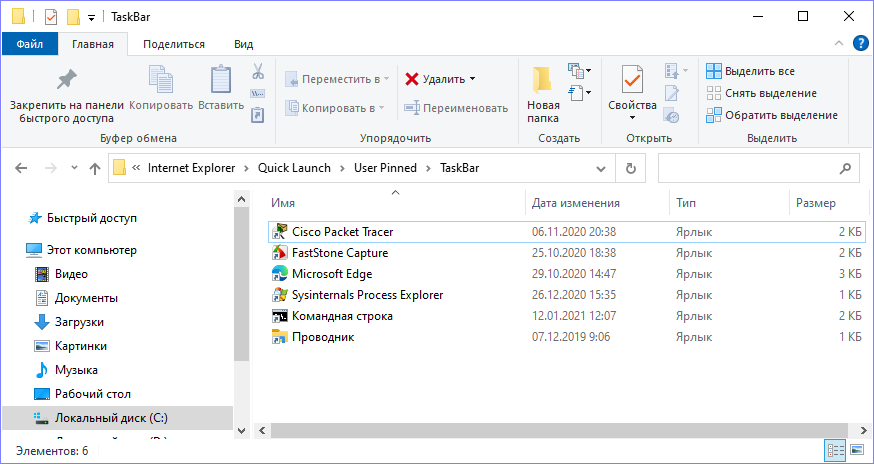874x464 pixels.
Task: Click the navigation pane scroll down arrow
Action: tap(241, 430)
